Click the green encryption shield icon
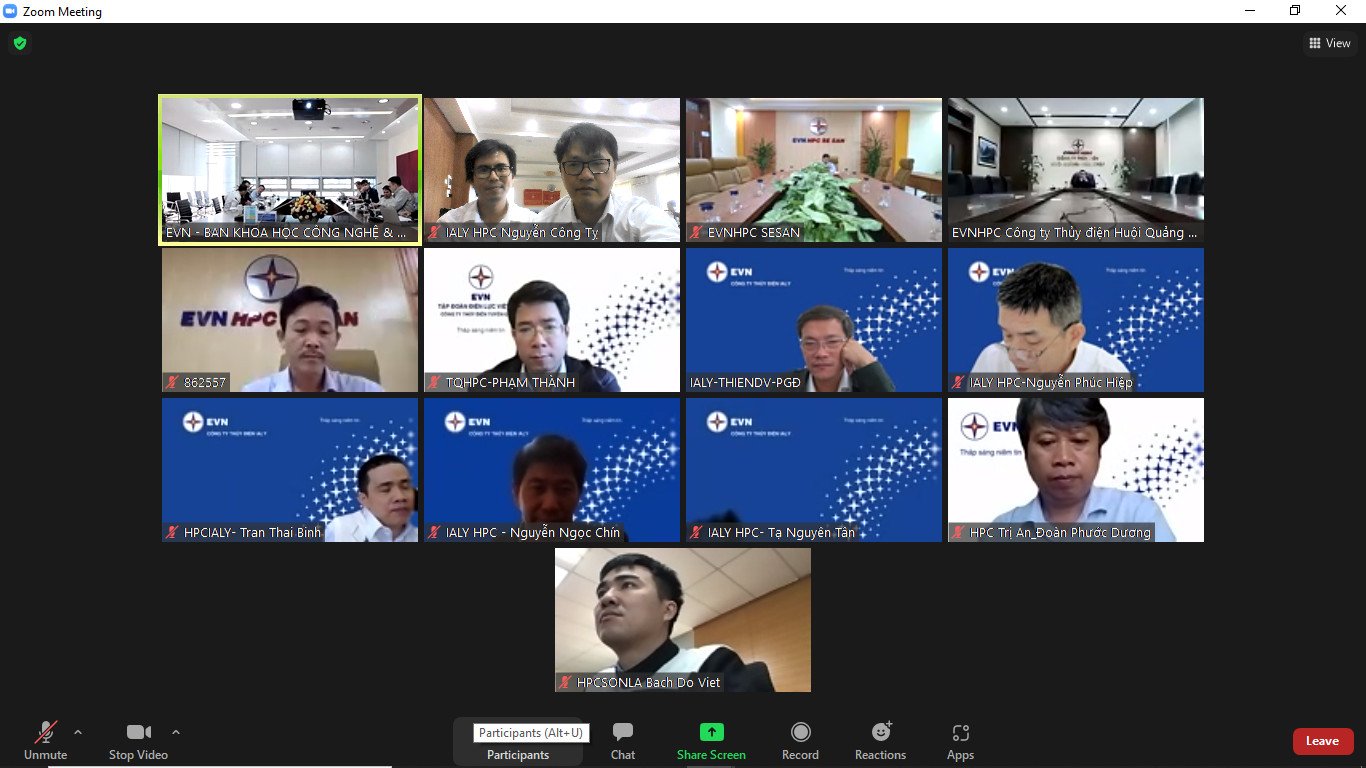This screenshot has width=1366, height=768. [19, 43]
